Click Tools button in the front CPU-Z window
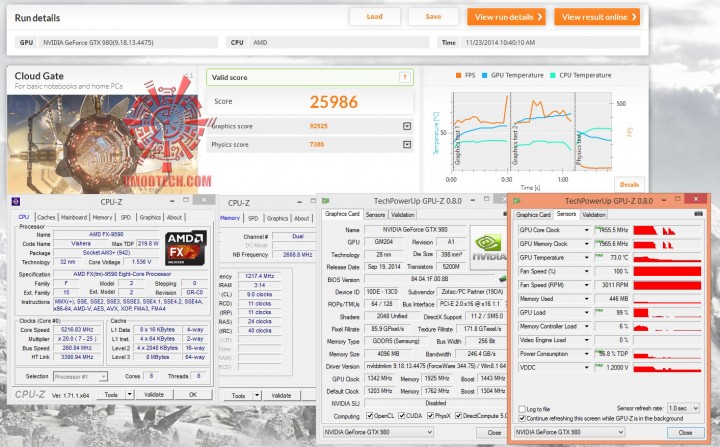This screenshot has width=720, height=447. pyautogui.click(x=111, y=394)
